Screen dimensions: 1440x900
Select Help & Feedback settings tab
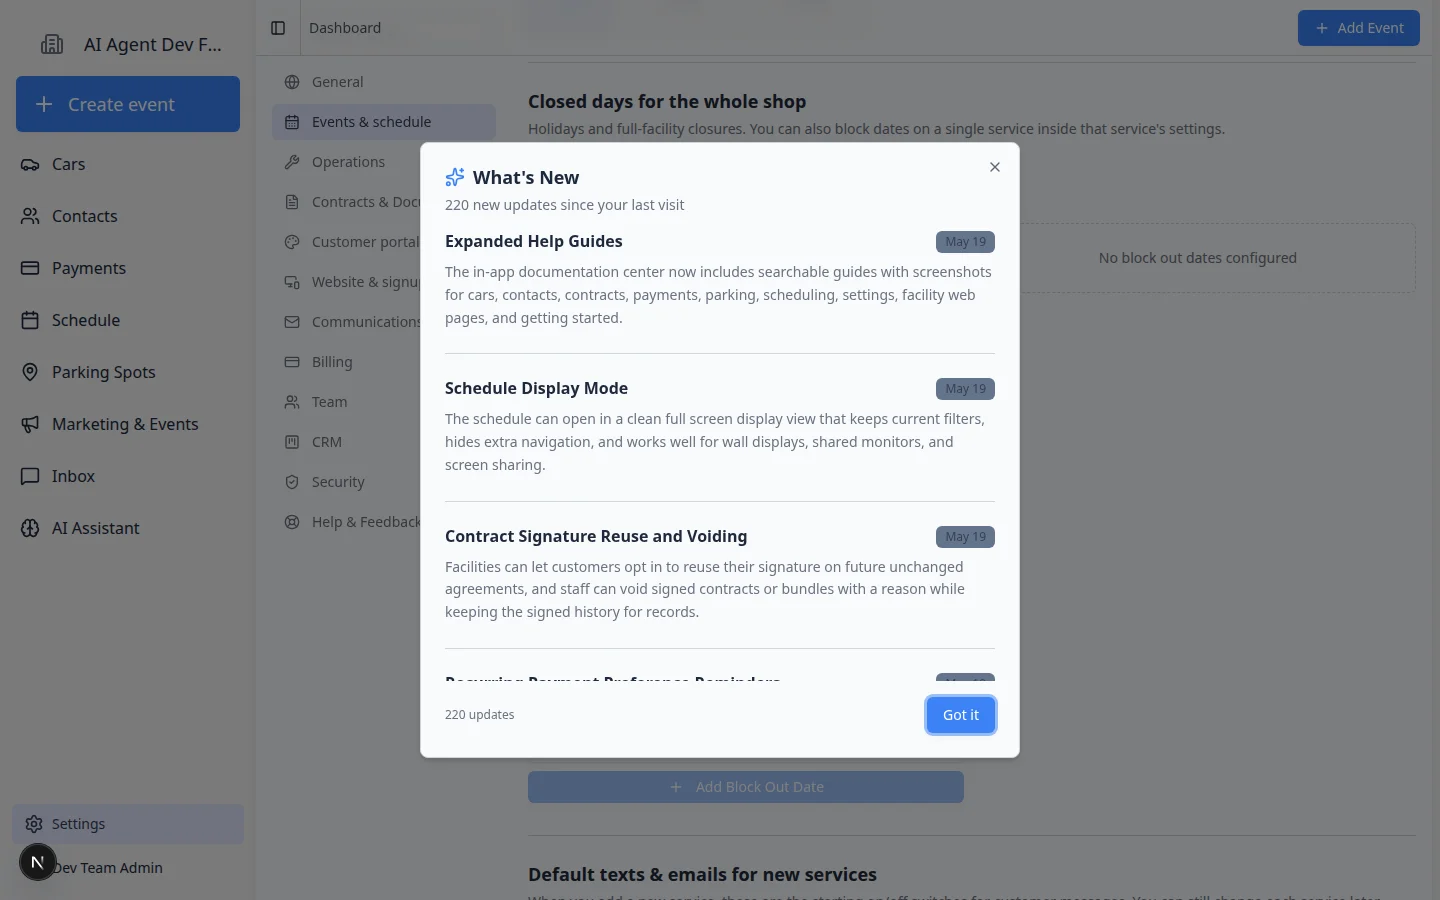[x=346, y=522]
